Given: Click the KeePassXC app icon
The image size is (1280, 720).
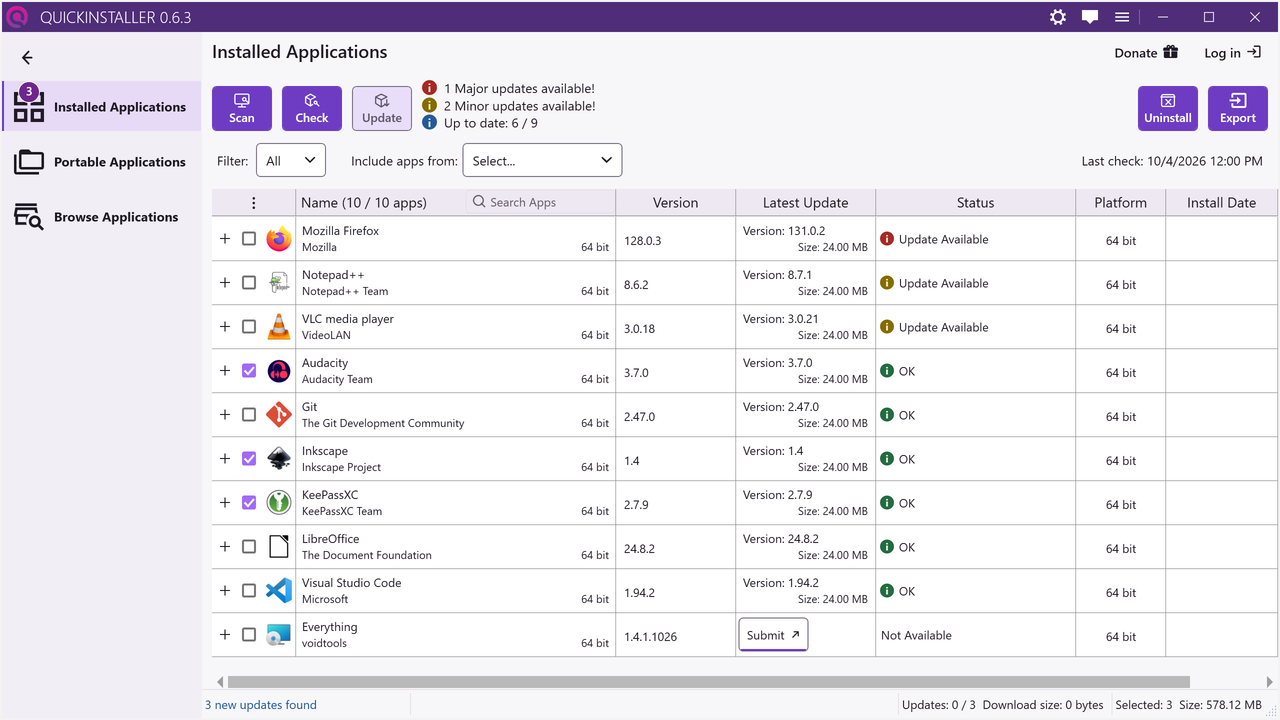Looking at the screenshot, I should [x=279, y=503].
